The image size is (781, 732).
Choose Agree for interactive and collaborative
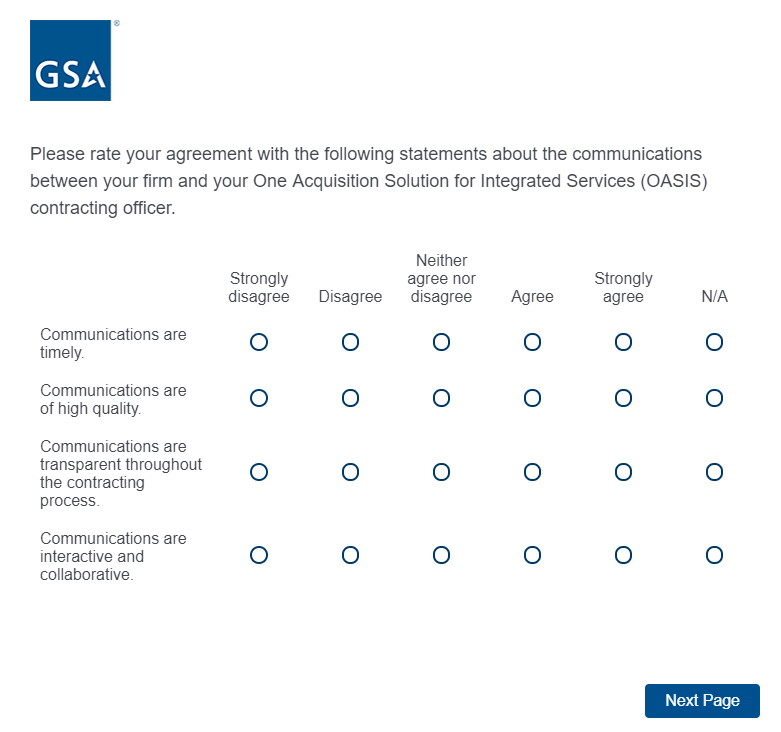pyautogui.click(x=532, y=555)
